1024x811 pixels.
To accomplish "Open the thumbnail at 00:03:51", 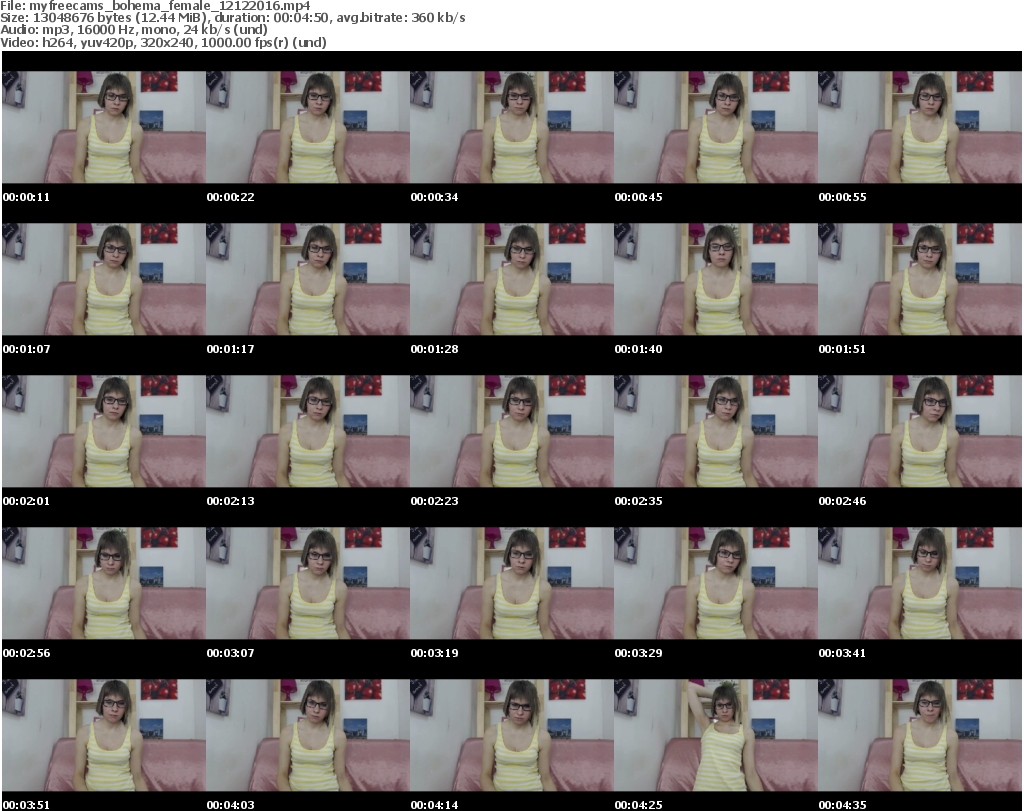I will pyautogui.click(x=104, y=735).
